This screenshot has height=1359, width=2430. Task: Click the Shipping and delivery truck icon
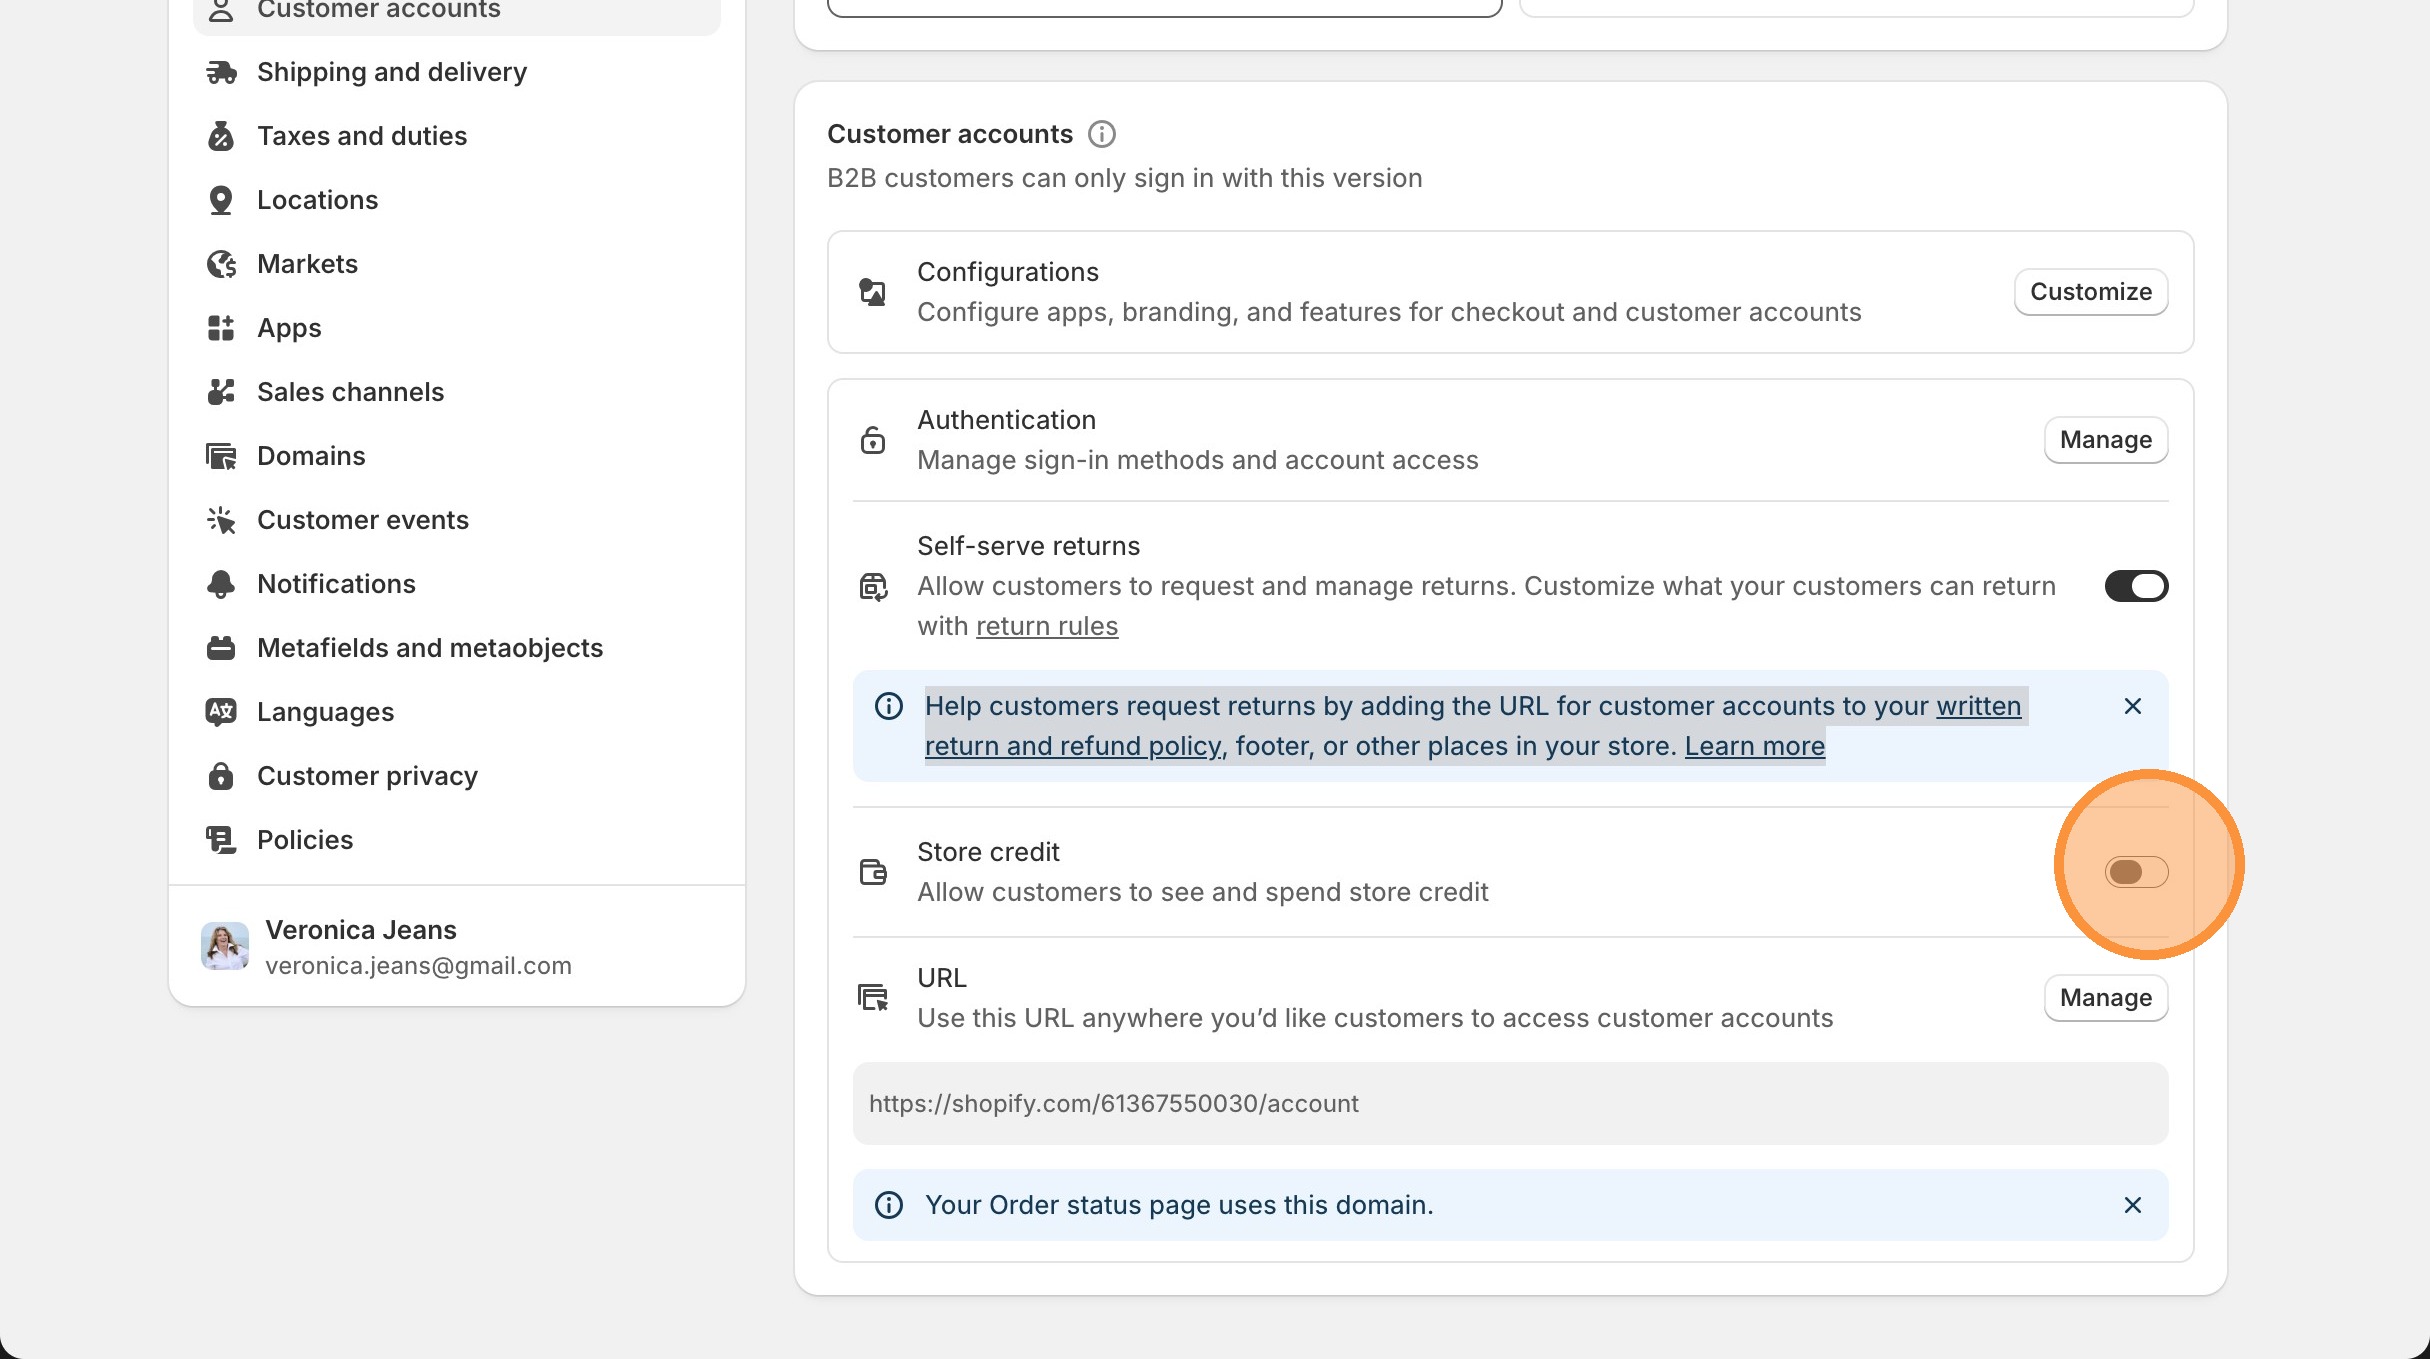222,71
